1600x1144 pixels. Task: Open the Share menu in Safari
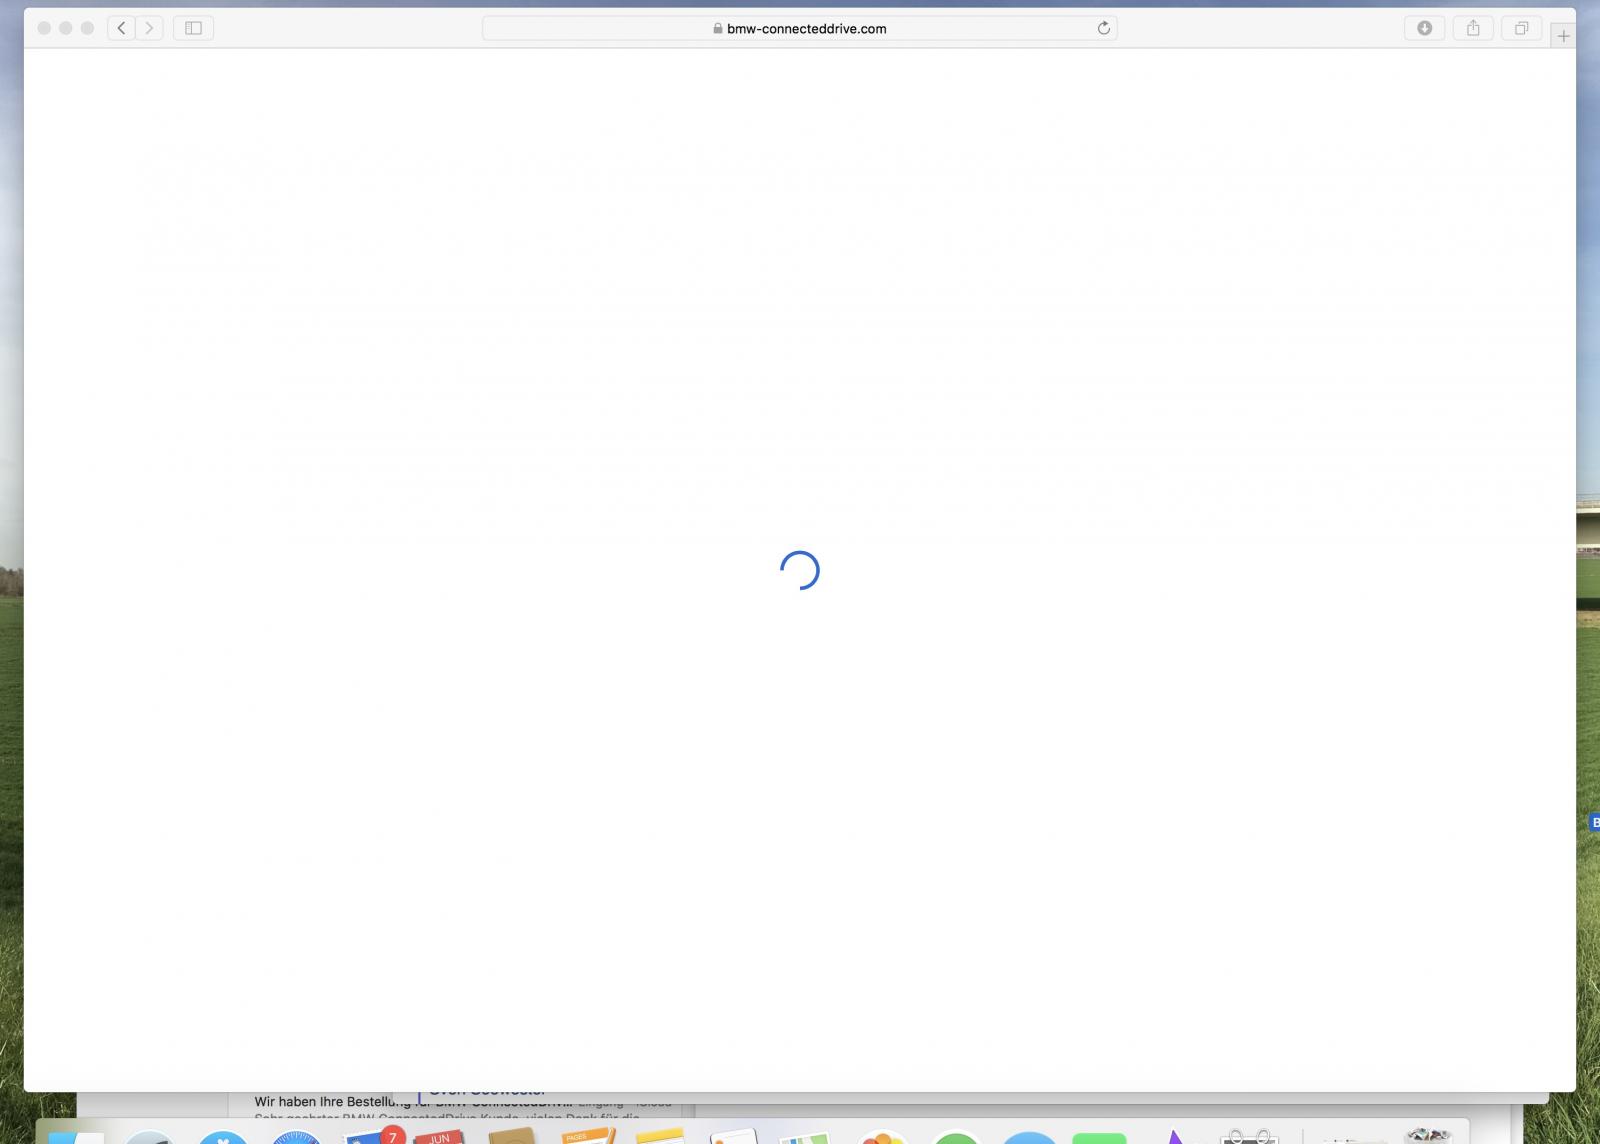[1473, 28]
